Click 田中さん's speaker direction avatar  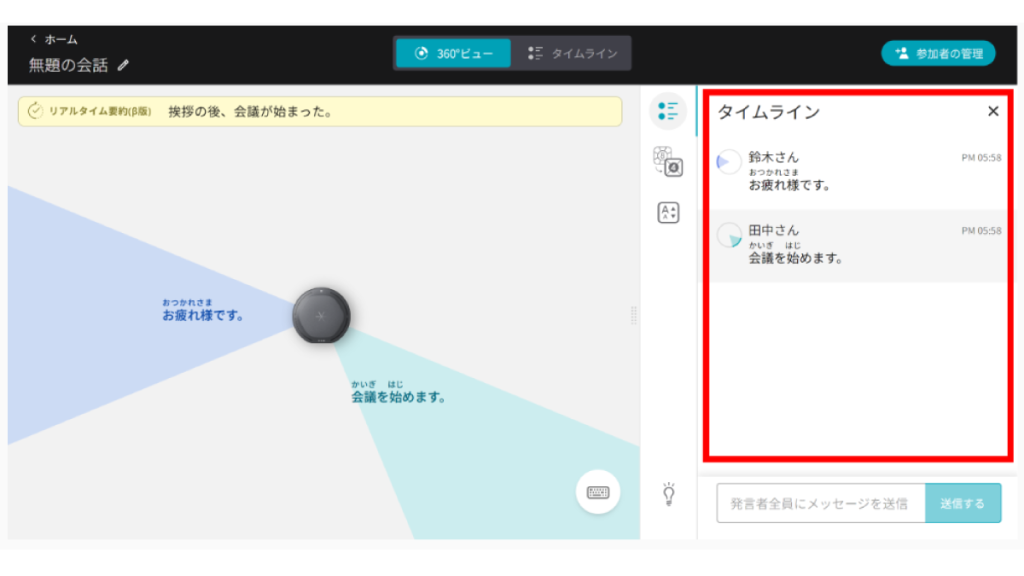[x=729, y=235]
